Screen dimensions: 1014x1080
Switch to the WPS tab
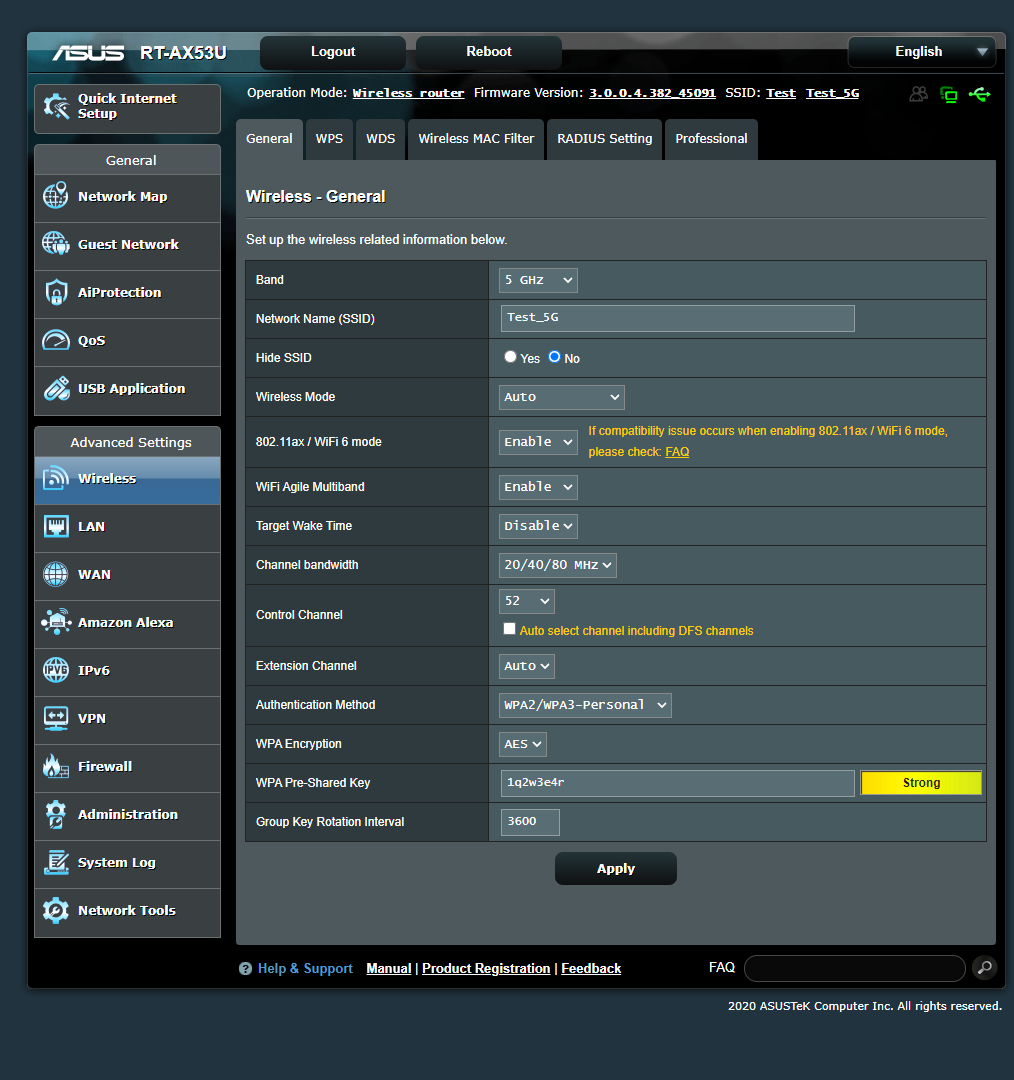(x=329, y=139)
